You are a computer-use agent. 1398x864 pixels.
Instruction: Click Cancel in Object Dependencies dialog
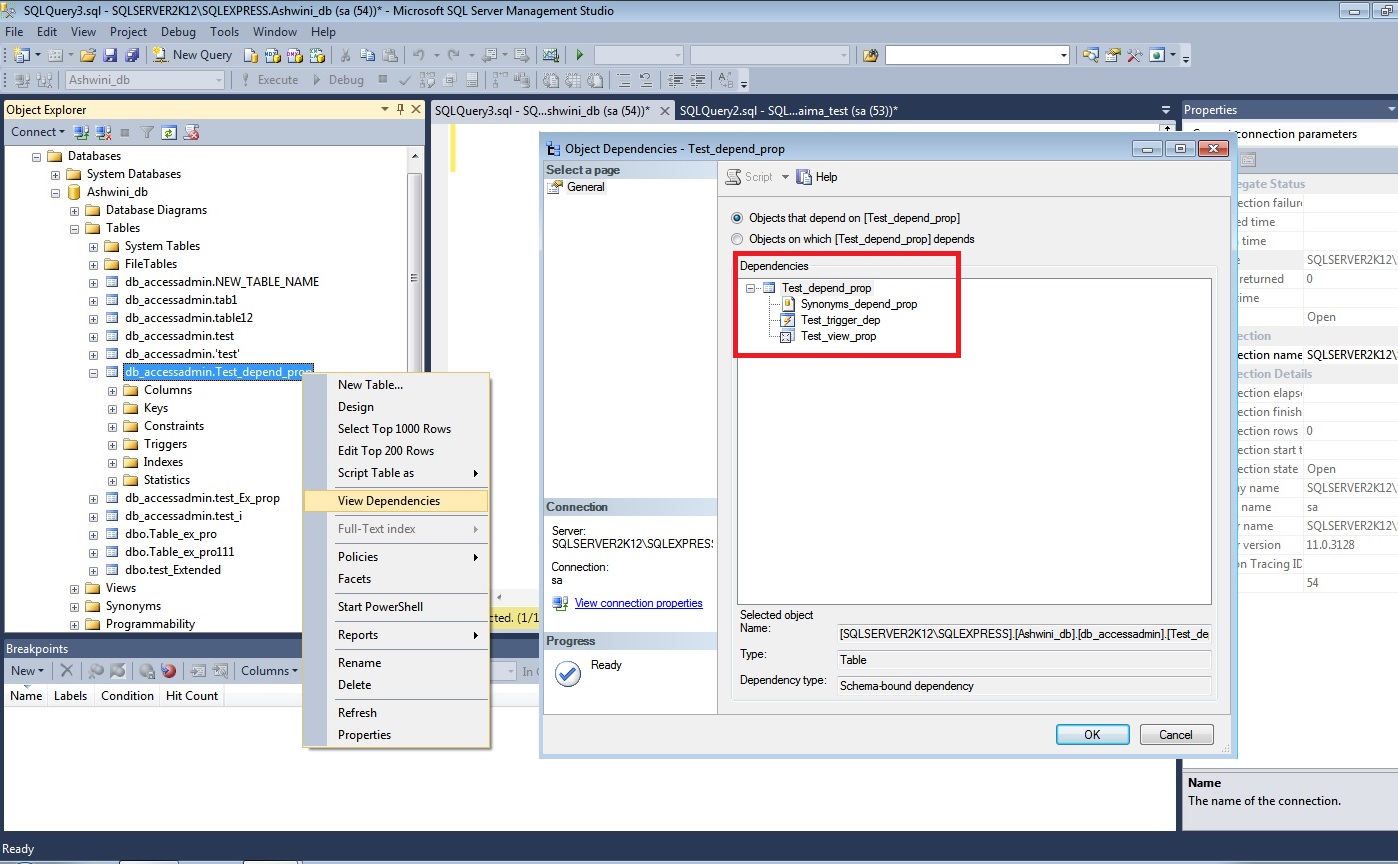[x=1176, y=734]
